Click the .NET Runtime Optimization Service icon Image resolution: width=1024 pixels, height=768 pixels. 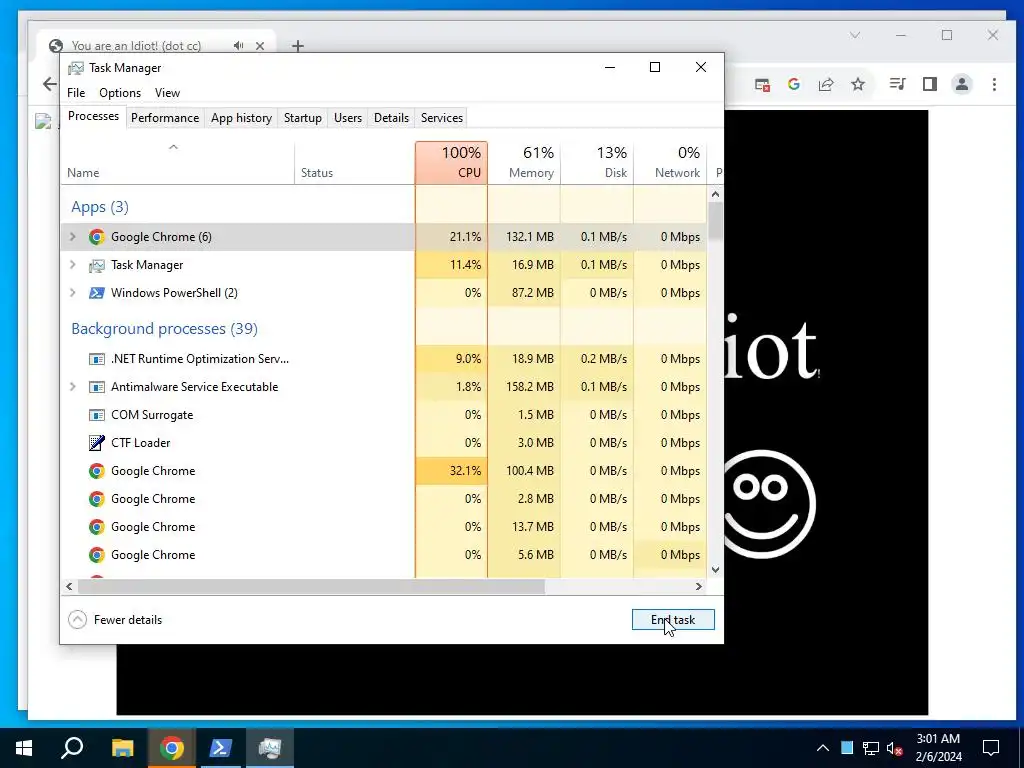(x=97, y=359)
